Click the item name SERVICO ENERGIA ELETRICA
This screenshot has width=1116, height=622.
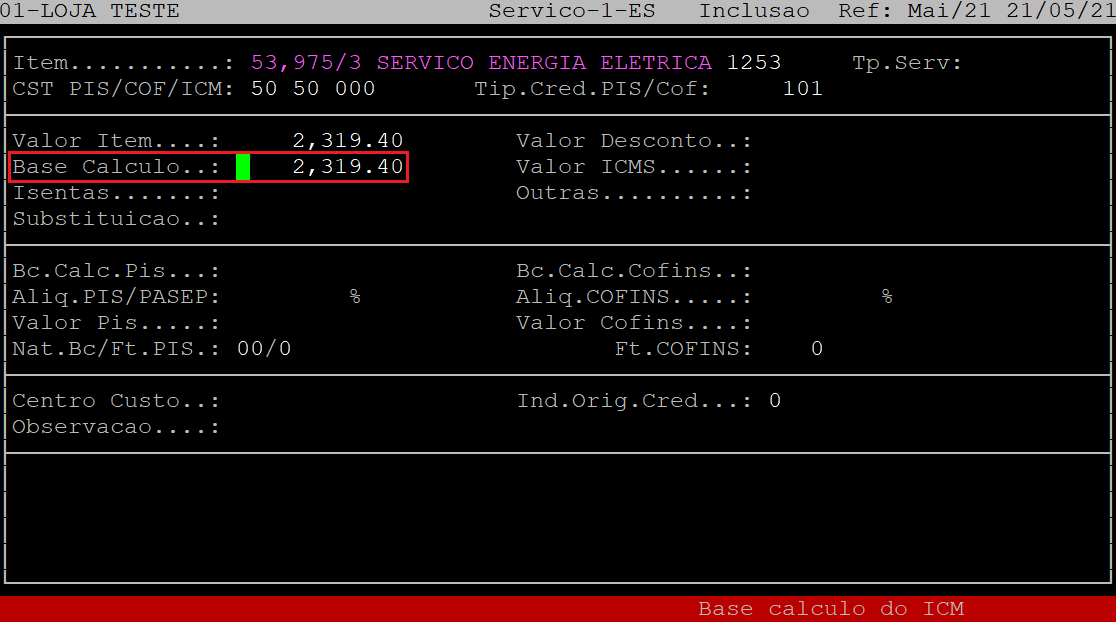pos(544,63)
